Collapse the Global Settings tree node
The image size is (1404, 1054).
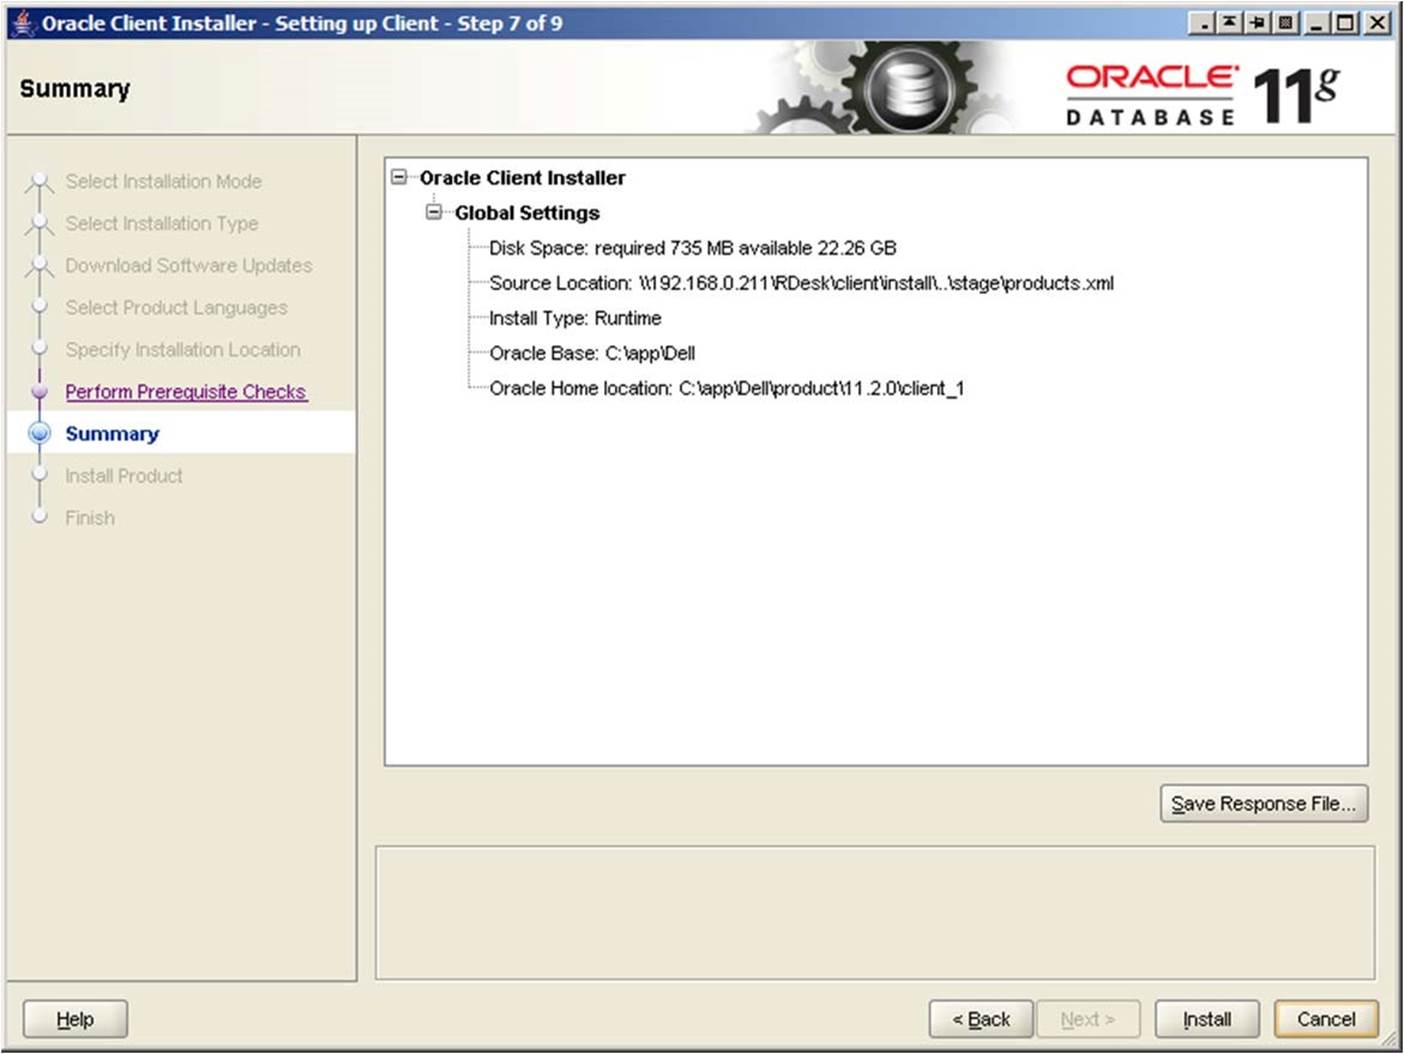(x=434, y=212)
